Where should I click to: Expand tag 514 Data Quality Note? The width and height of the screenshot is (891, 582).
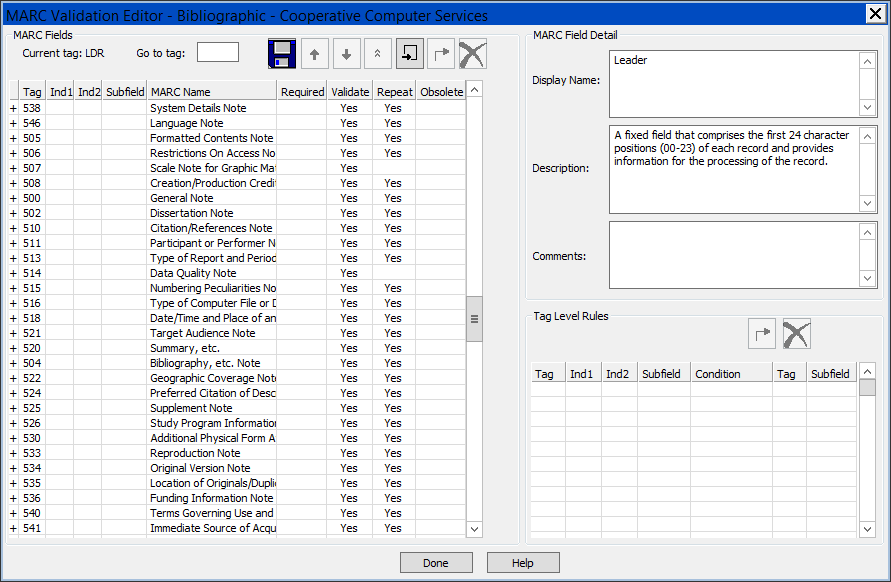tap(13, 273)
